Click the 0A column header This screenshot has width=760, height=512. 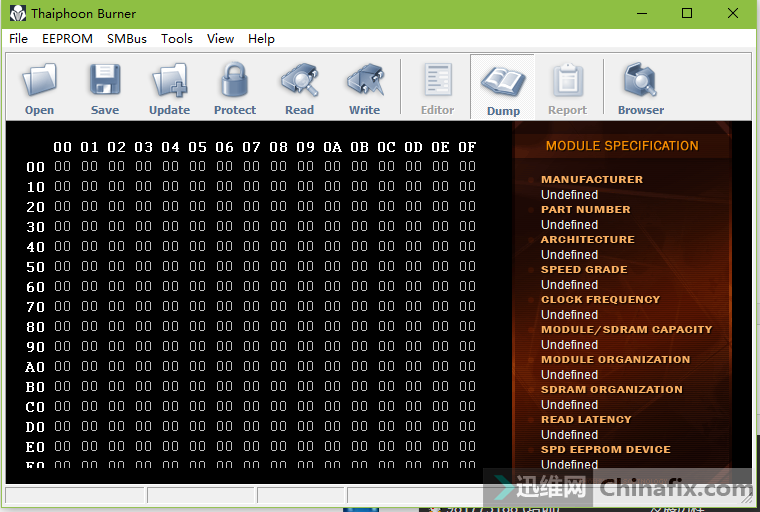pos(332,147)
